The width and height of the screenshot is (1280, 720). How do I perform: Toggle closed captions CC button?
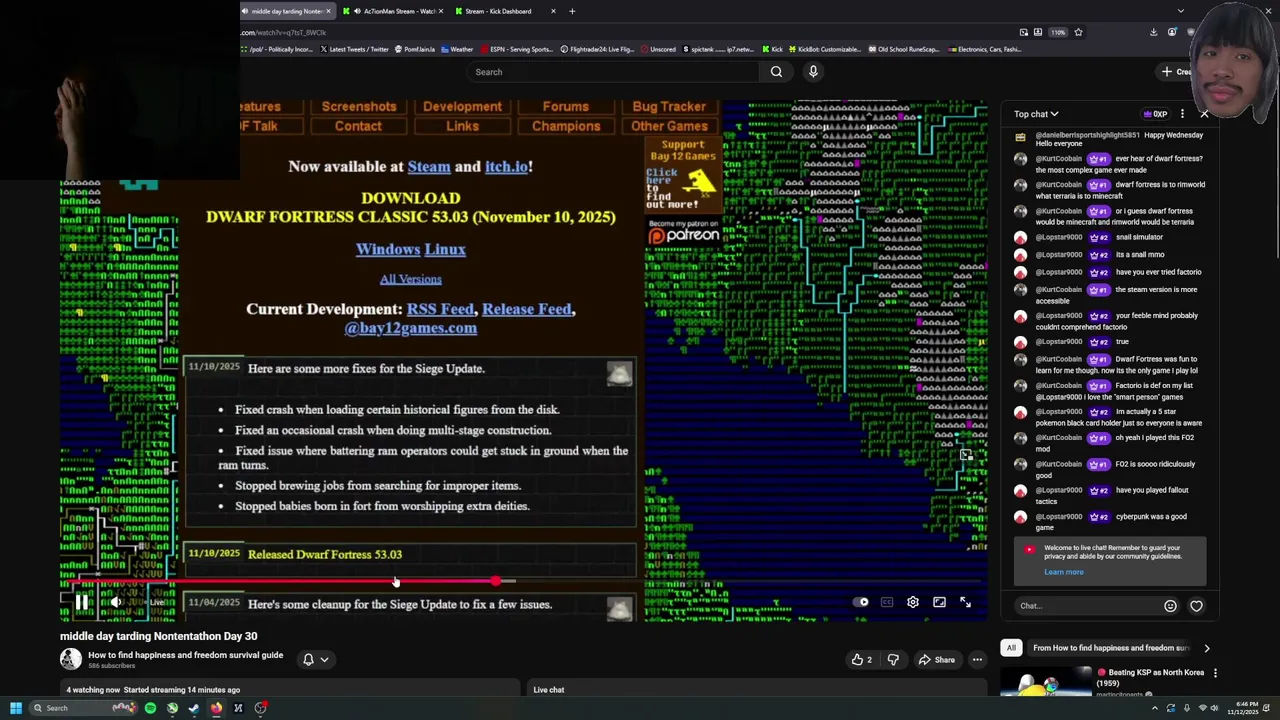click(x=887, y=602)
